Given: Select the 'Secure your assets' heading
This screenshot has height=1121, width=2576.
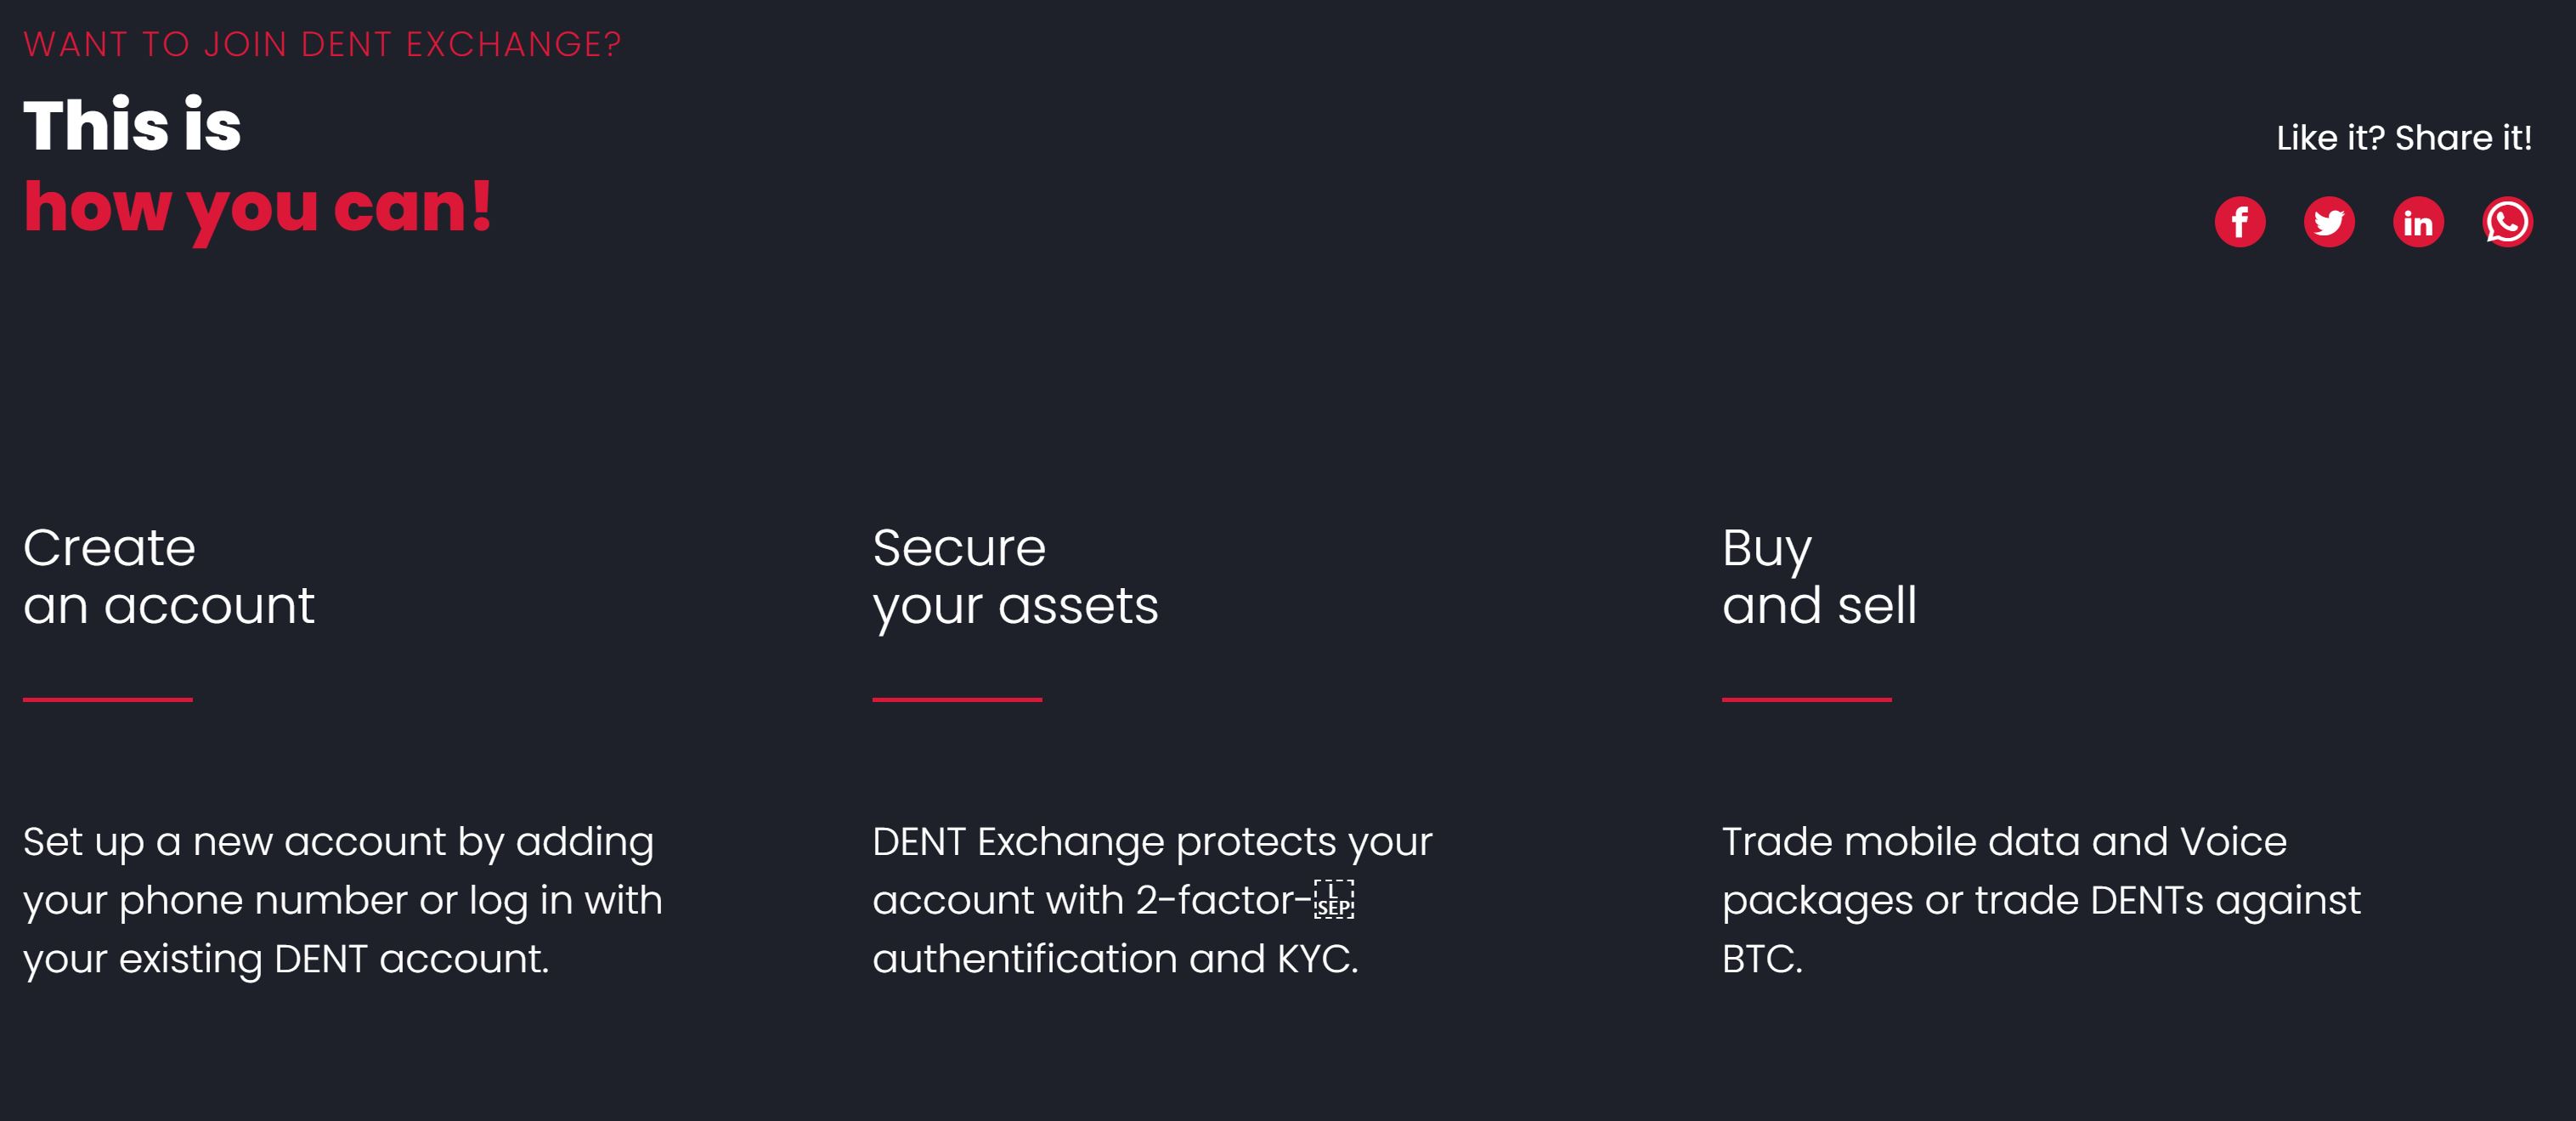Looking at the screenshot, I should [1014, 576].
